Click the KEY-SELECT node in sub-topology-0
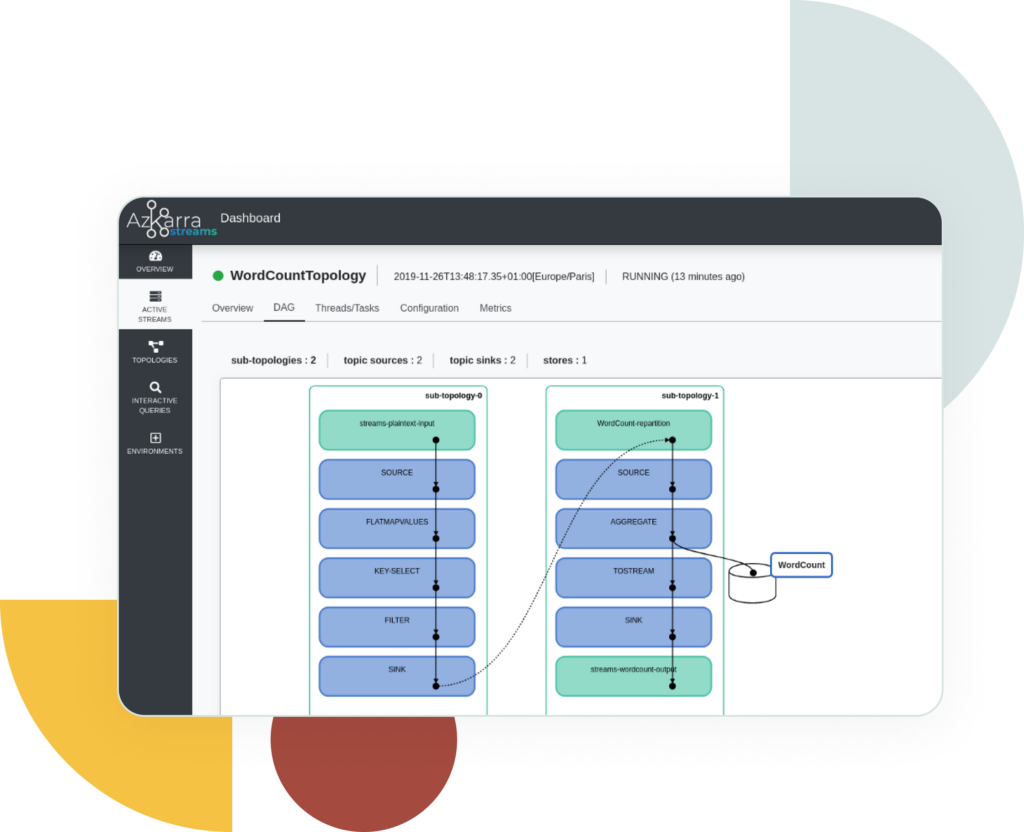Viewport: 1024px width, 832px height. click(x=396, y=577)
